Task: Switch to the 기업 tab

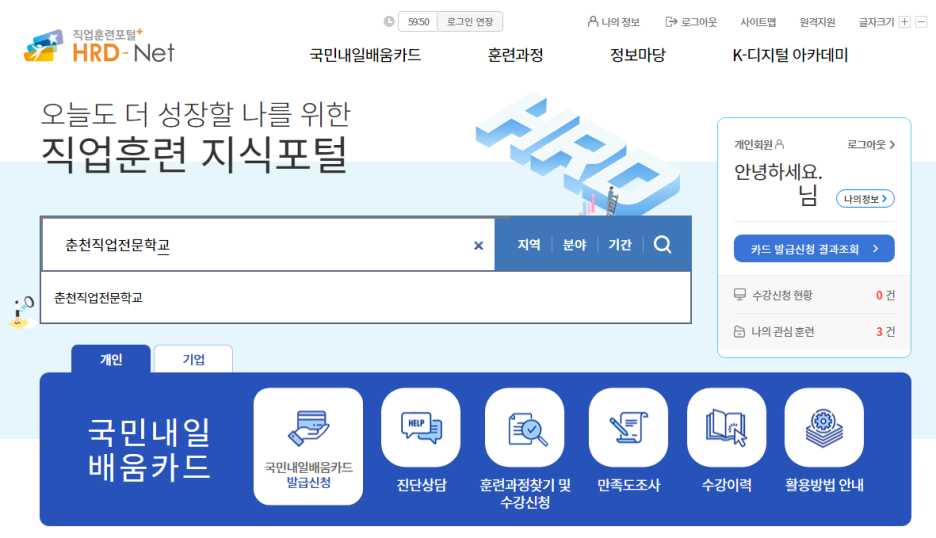Action: point(193,359)
